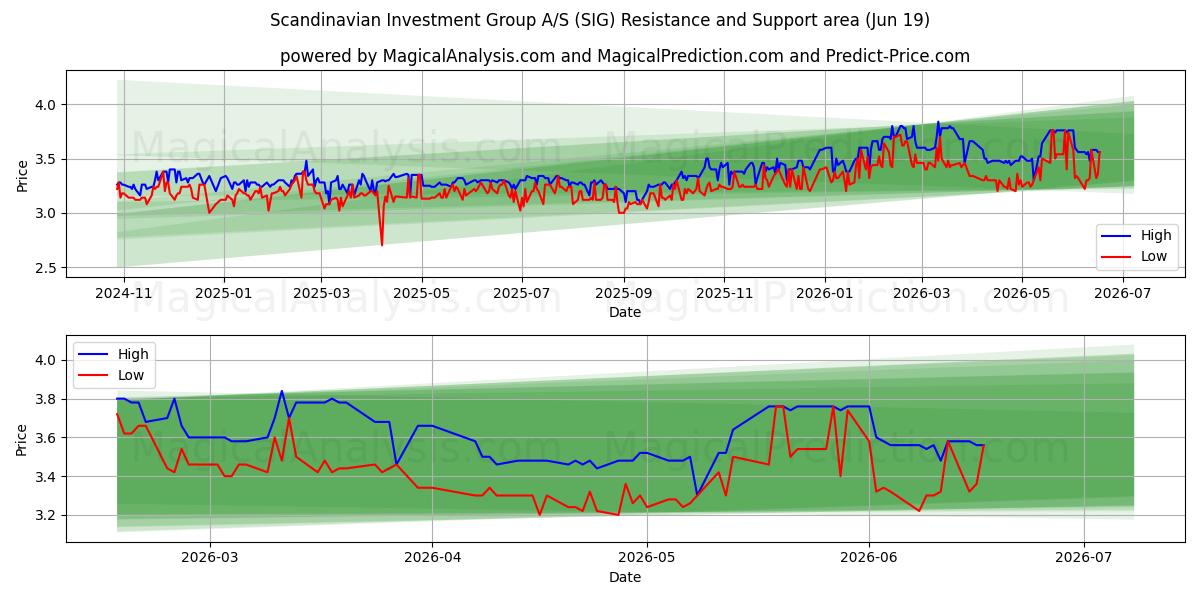Screen dimensions: 1200x600
Task: Click the bottom chart's 'Price' y-axis label
Action: pos(23,438)
